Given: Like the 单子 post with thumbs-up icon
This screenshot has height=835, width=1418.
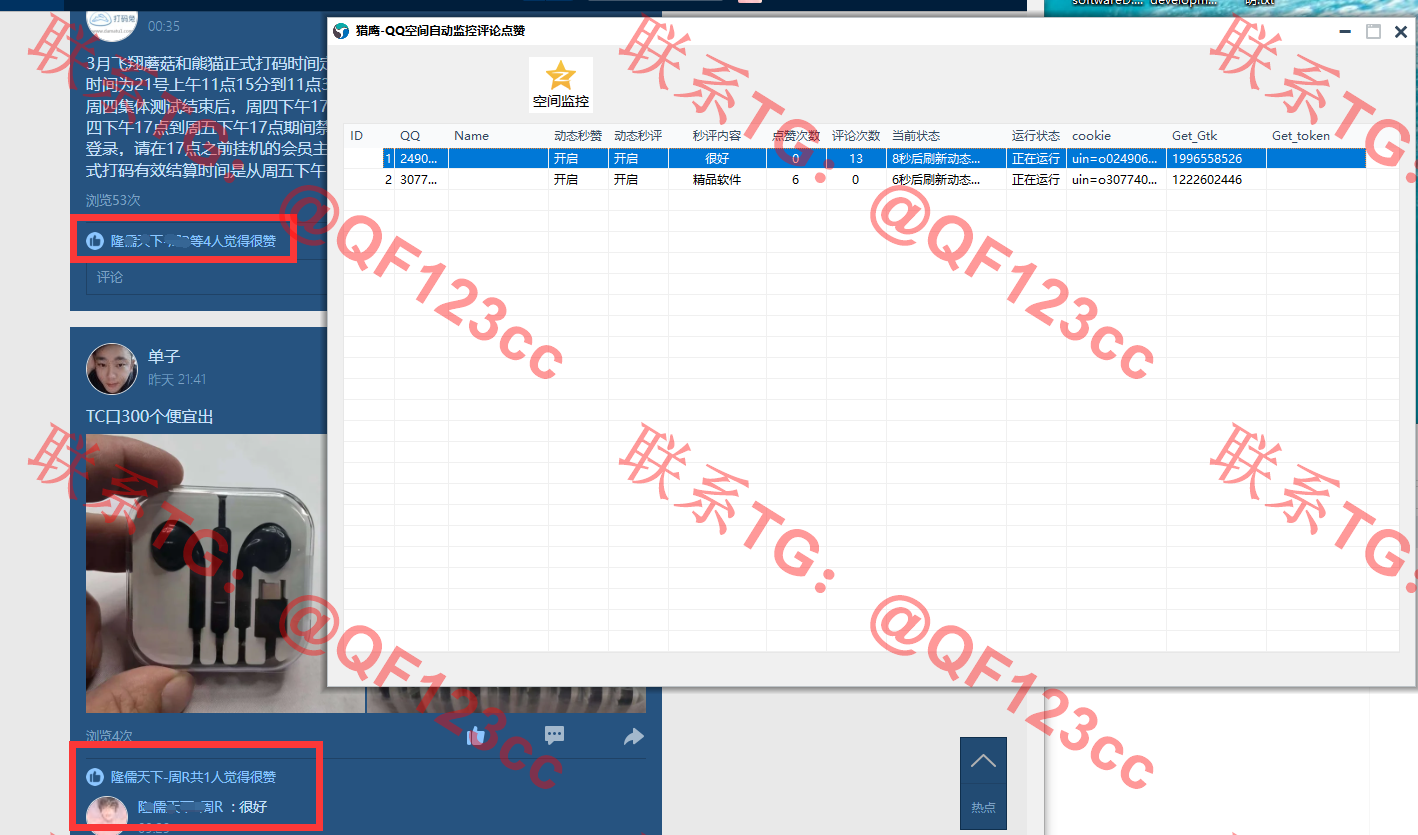Looking at the screenshot, I should pyautogui.click(x=476, y=737).
